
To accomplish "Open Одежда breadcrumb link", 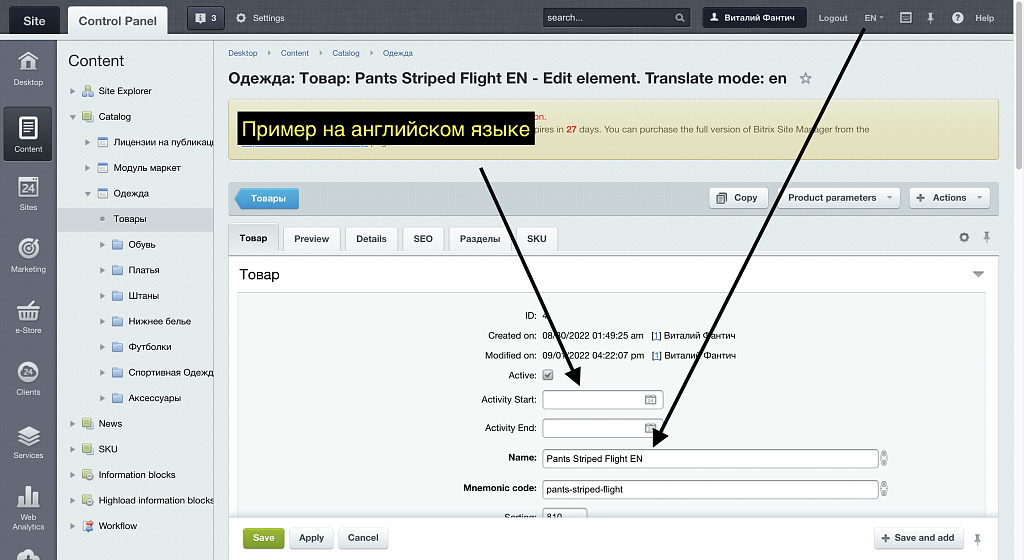I will click(398, 54).
